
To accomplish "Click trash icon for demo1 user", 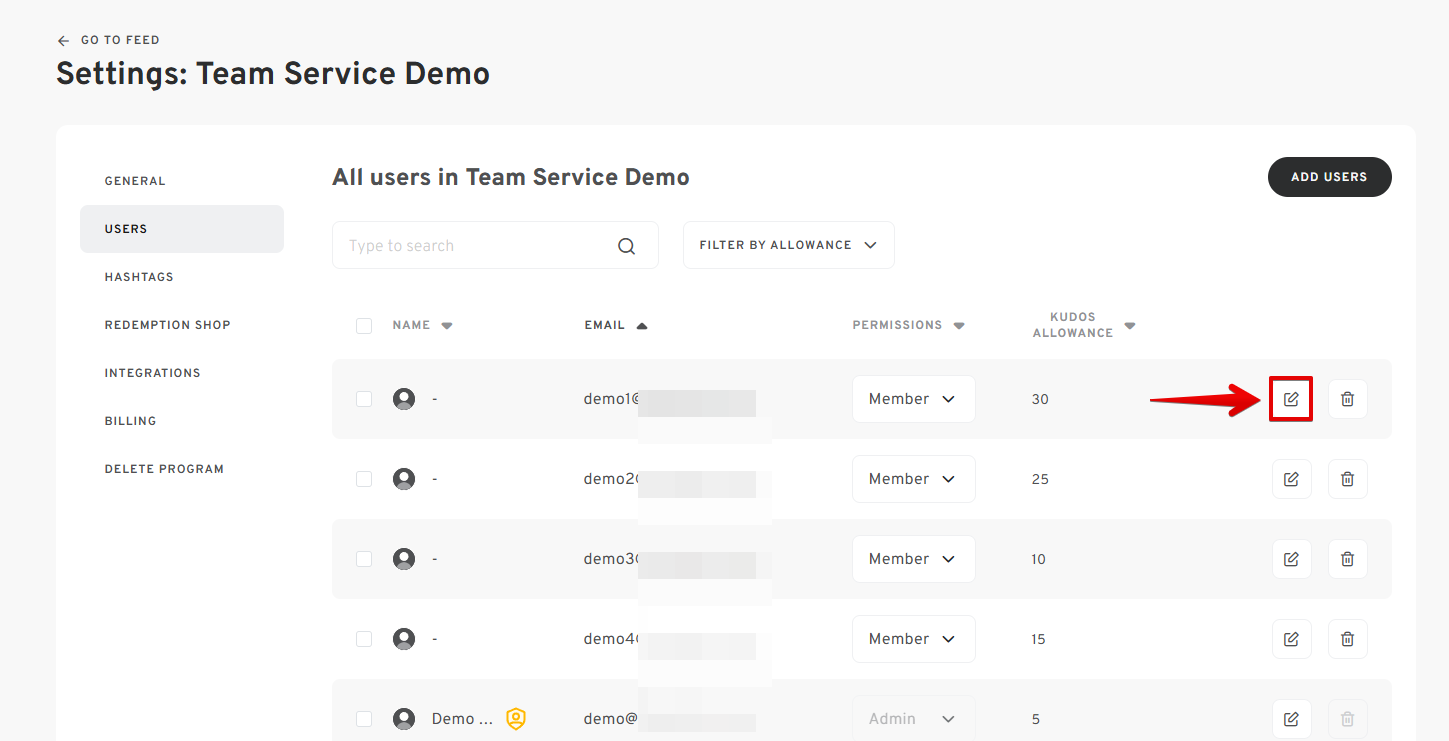I will click(1347, 399).
